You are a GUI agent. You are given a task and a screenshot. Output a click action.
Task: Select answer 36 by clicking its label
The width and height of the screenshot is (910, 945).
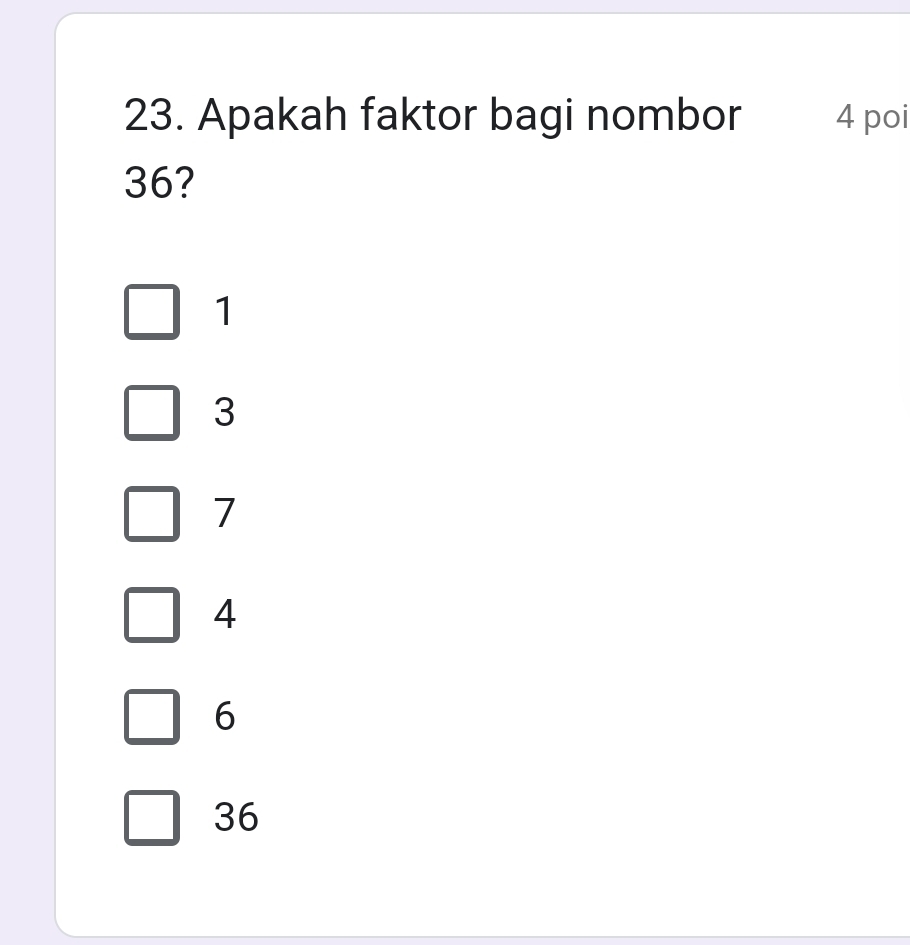click(235, 817)
